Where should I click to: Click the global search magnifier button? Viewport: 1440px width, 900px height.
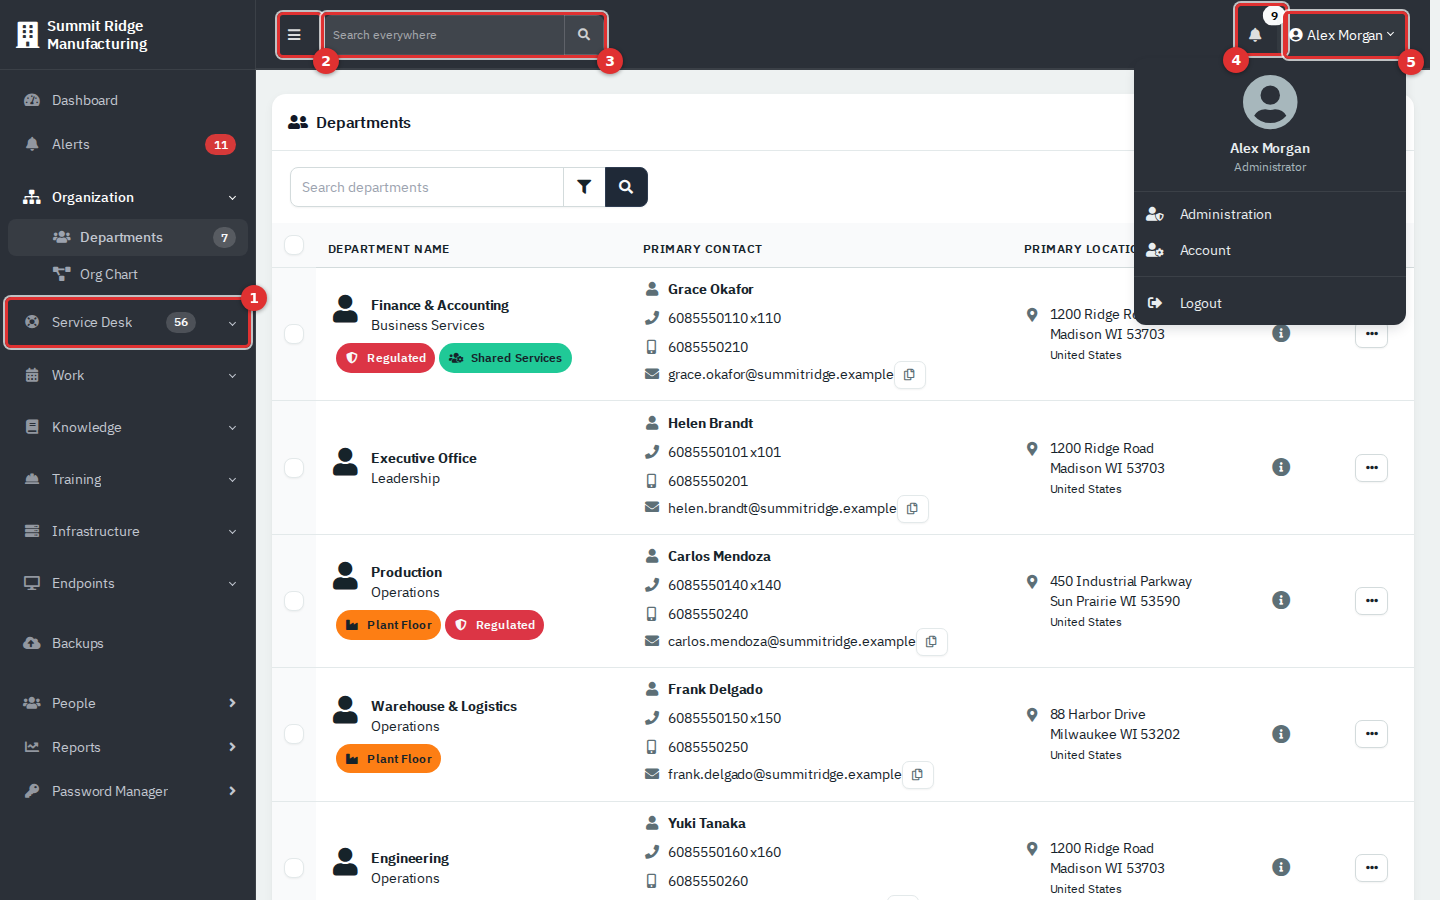[584, 35]
